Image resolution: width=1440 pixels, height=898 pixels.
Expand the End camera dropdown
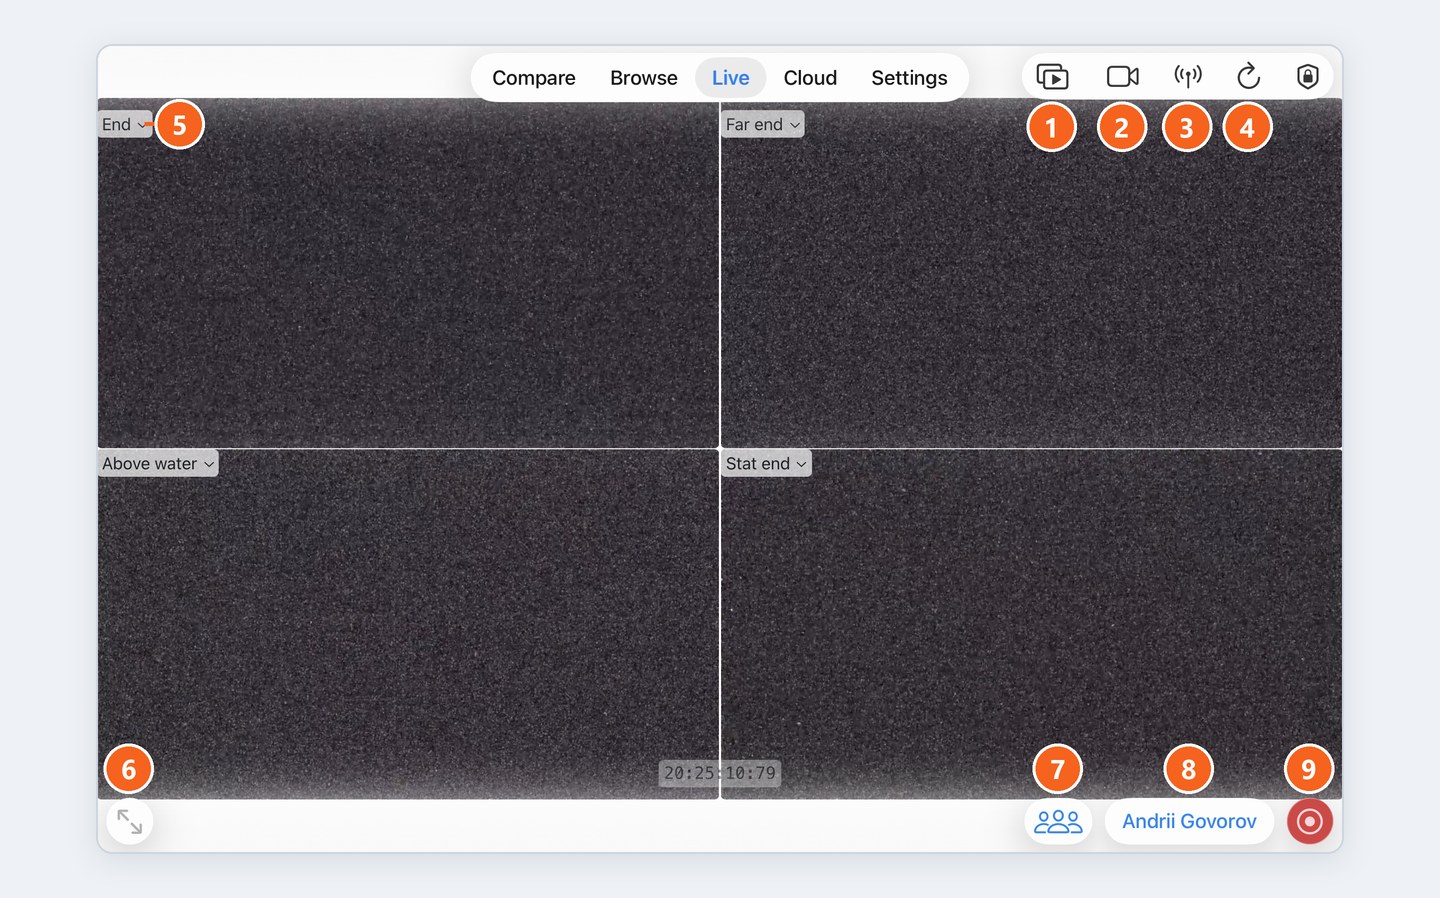pyautogui.click(x=125, y=124)
